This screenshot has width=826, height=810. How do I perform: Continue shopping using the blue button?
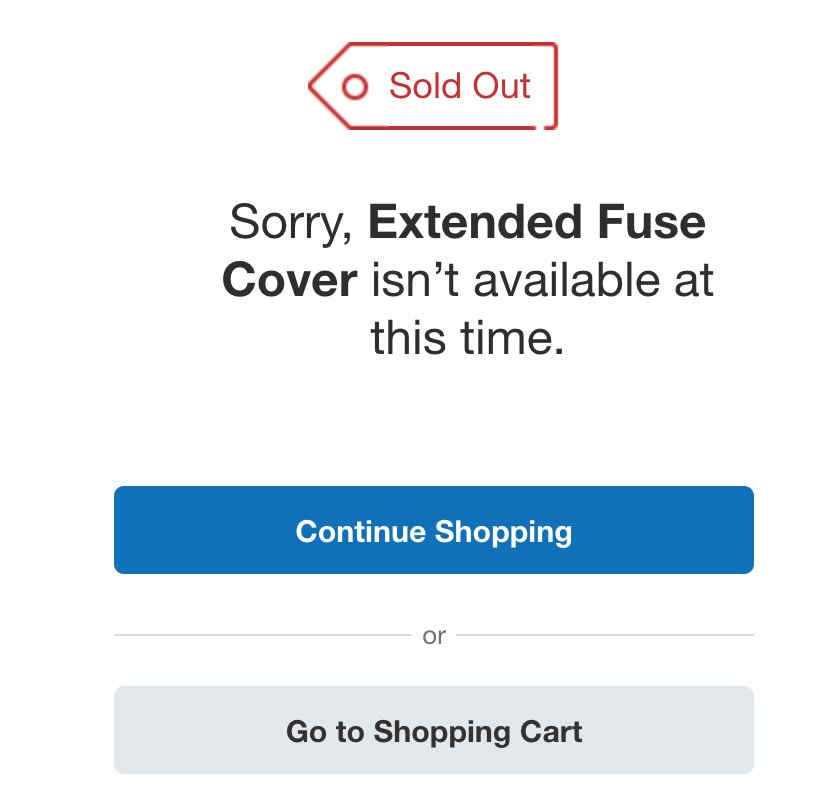click(434, 530)
